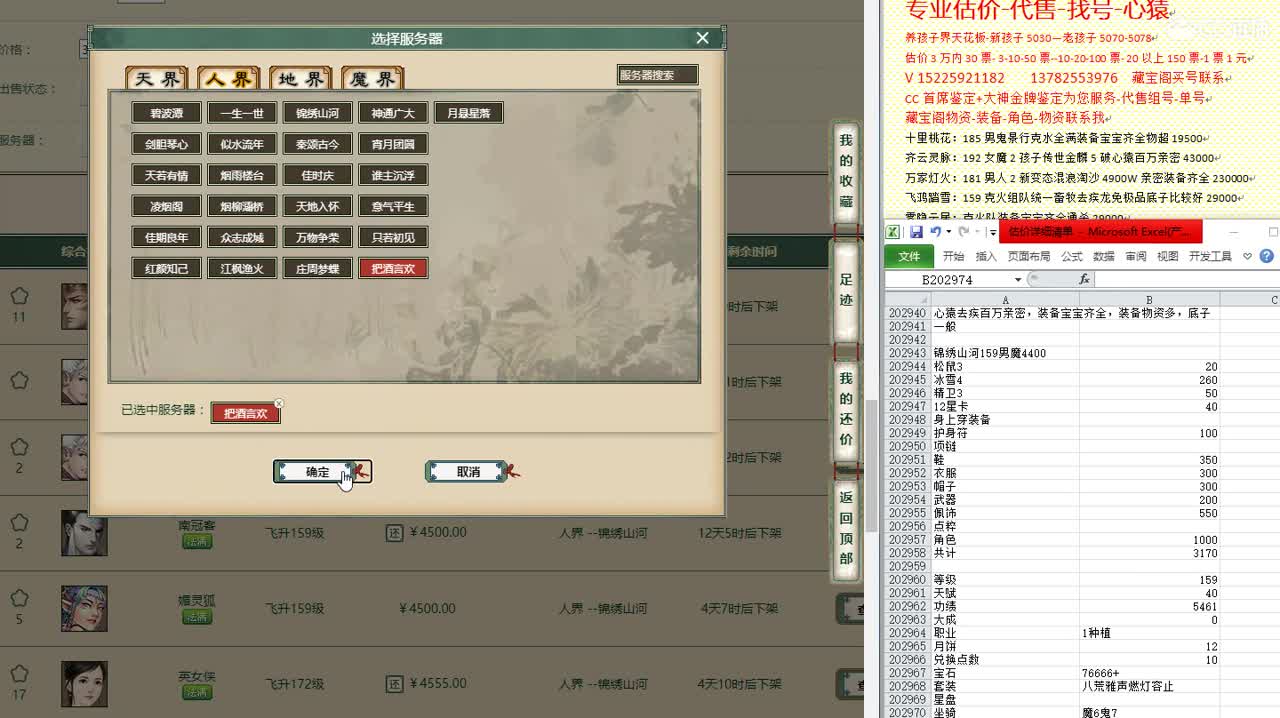1280x718 pixels.
Task: Click the 还 bargain icon beside ¥4500.00
Action: 394,533
